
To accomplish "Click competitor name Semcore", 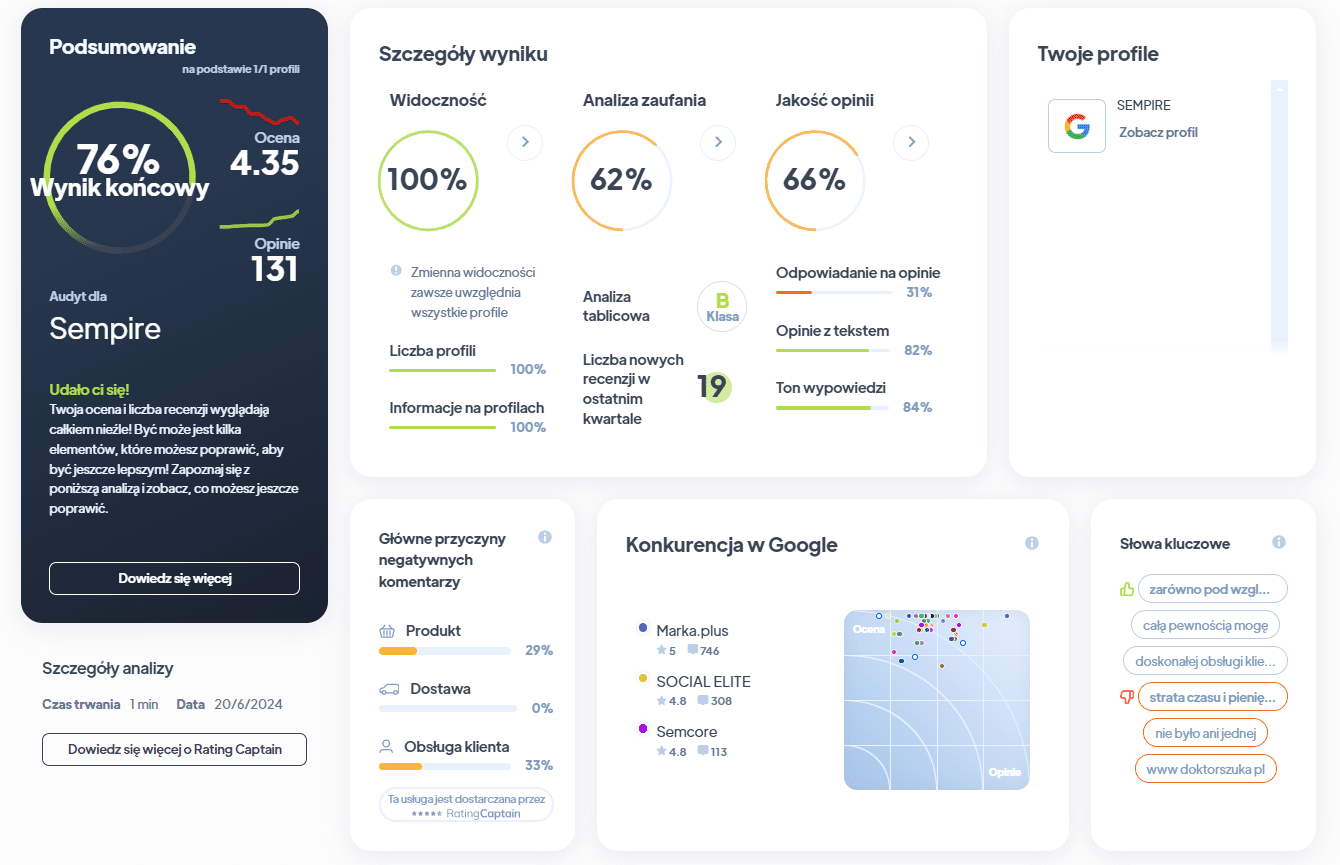I will (686, 732).
